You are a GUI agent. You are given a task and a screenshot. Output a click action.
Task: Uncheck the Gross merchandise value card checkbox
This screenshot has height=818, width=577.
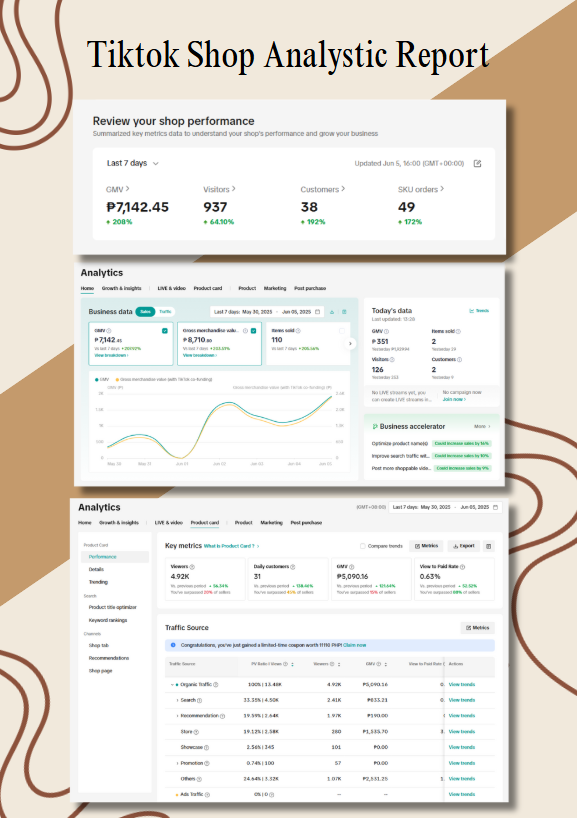(x=254, y=331)
